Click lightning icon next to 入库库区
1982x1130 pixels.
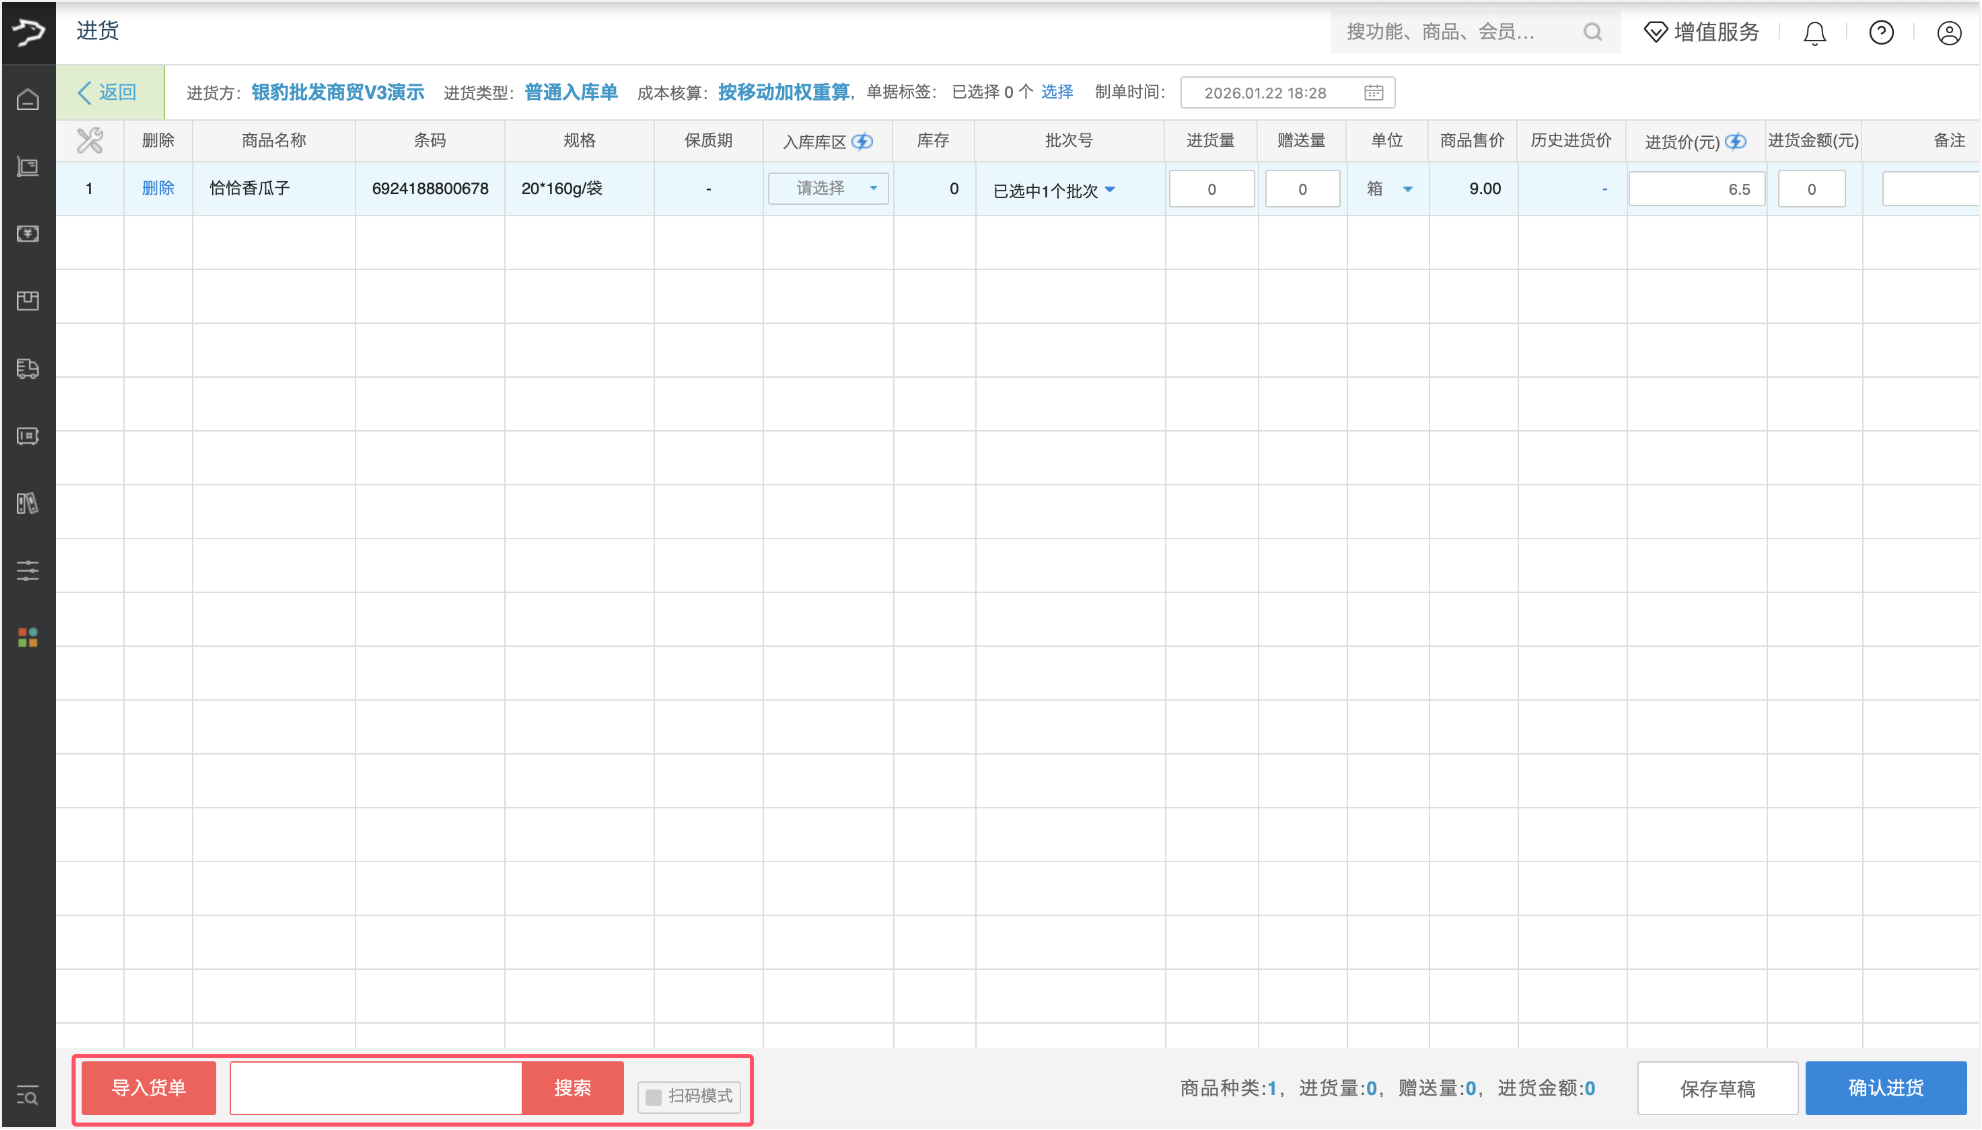pyautogui.click(x=862, y=142)
